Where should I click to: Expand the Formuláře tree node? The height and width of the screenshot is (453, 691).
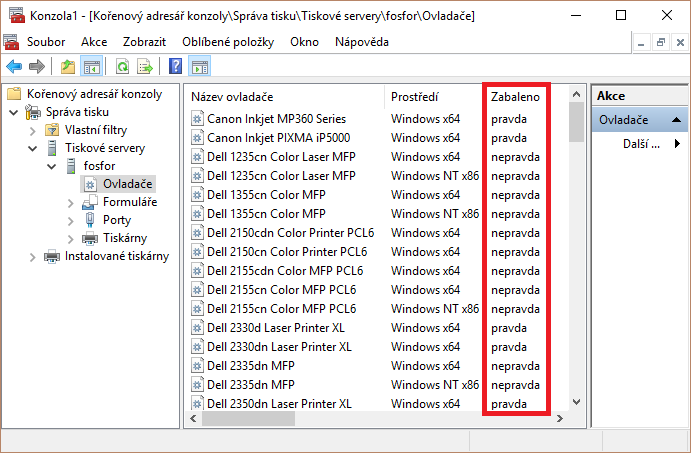pos(70,202)
